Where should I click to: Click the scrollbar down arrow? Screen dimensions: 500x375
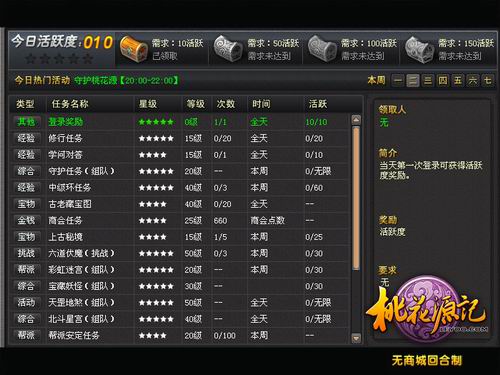pos(356,338)
